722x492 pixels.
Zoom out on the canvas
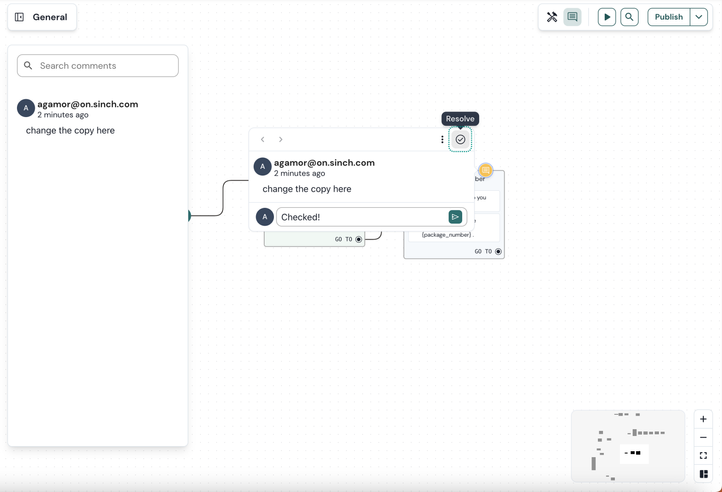703,437
